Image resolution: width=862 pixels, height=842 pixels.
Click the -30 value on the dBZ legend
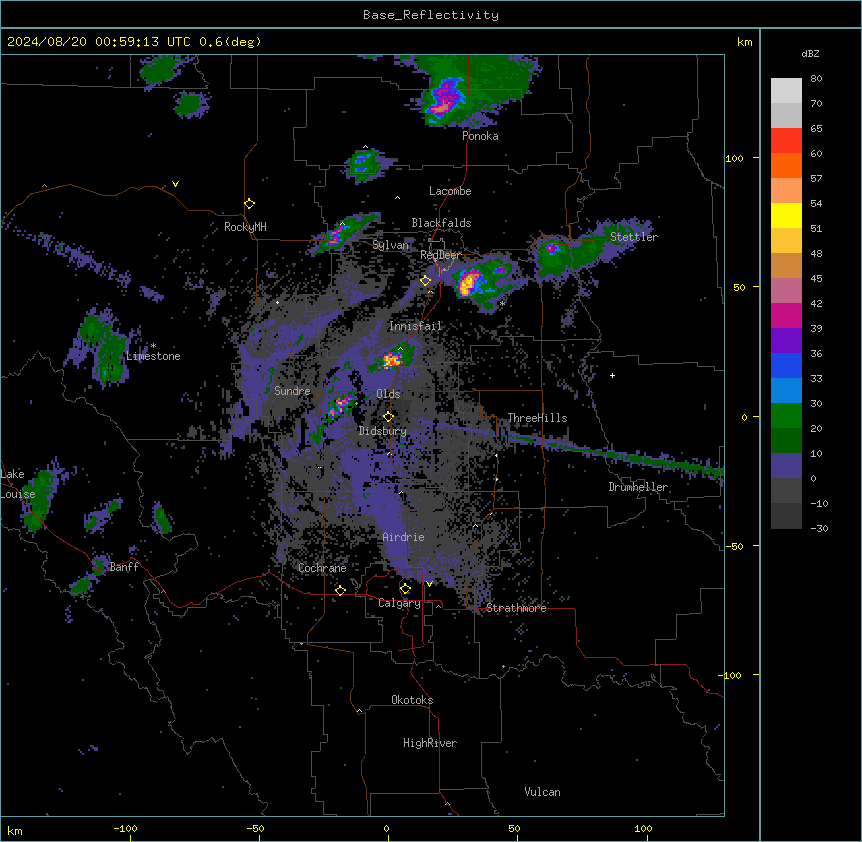click(819, 528)
